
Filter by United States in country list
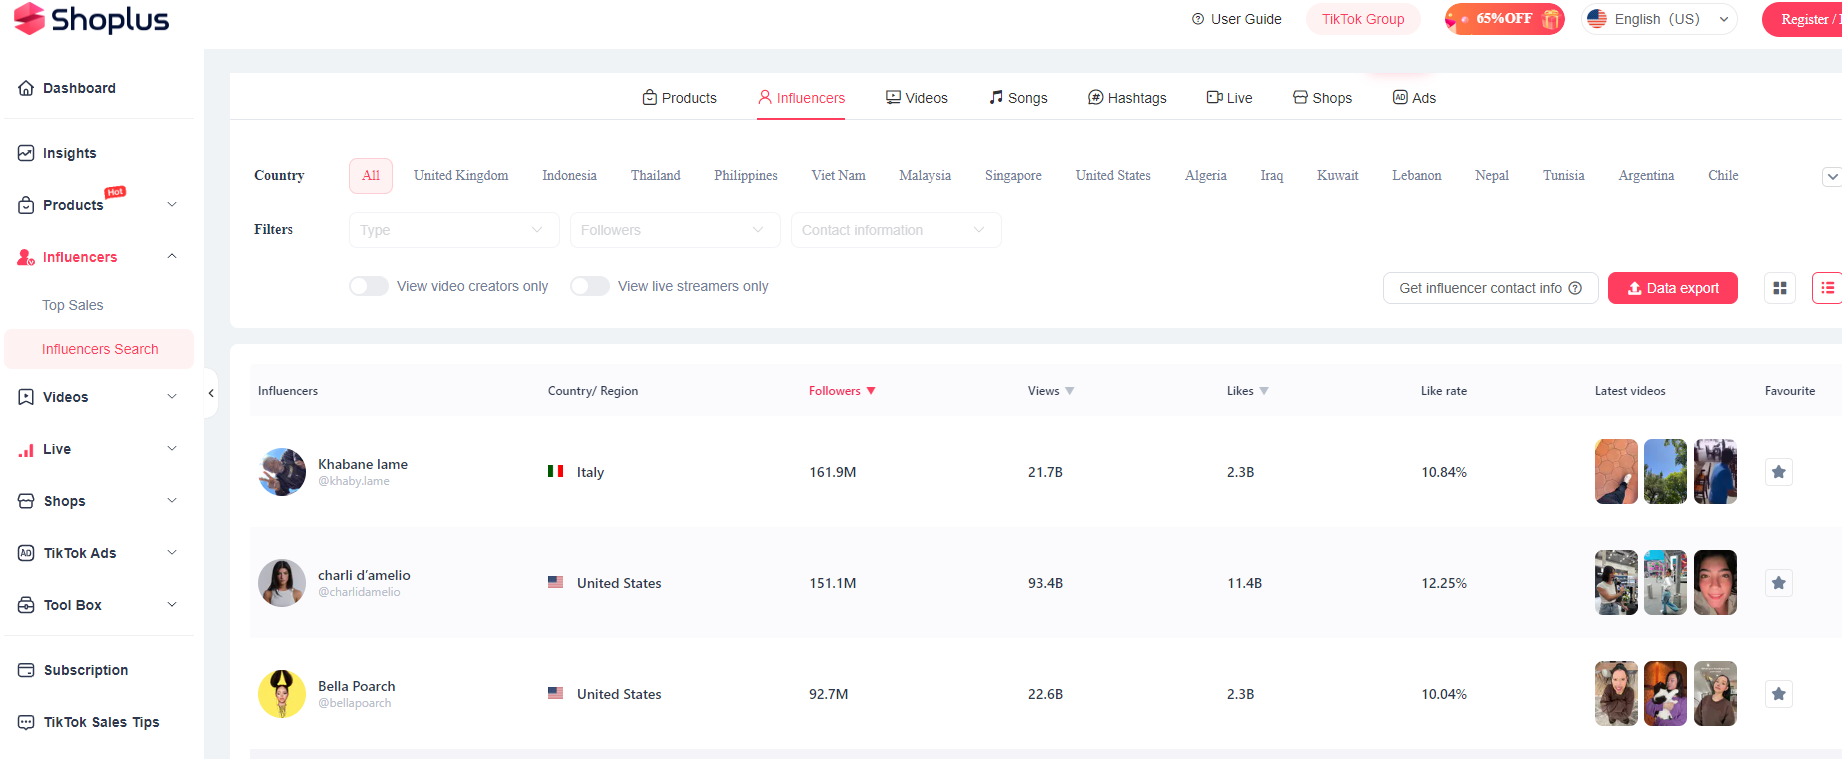[1113, 175]
